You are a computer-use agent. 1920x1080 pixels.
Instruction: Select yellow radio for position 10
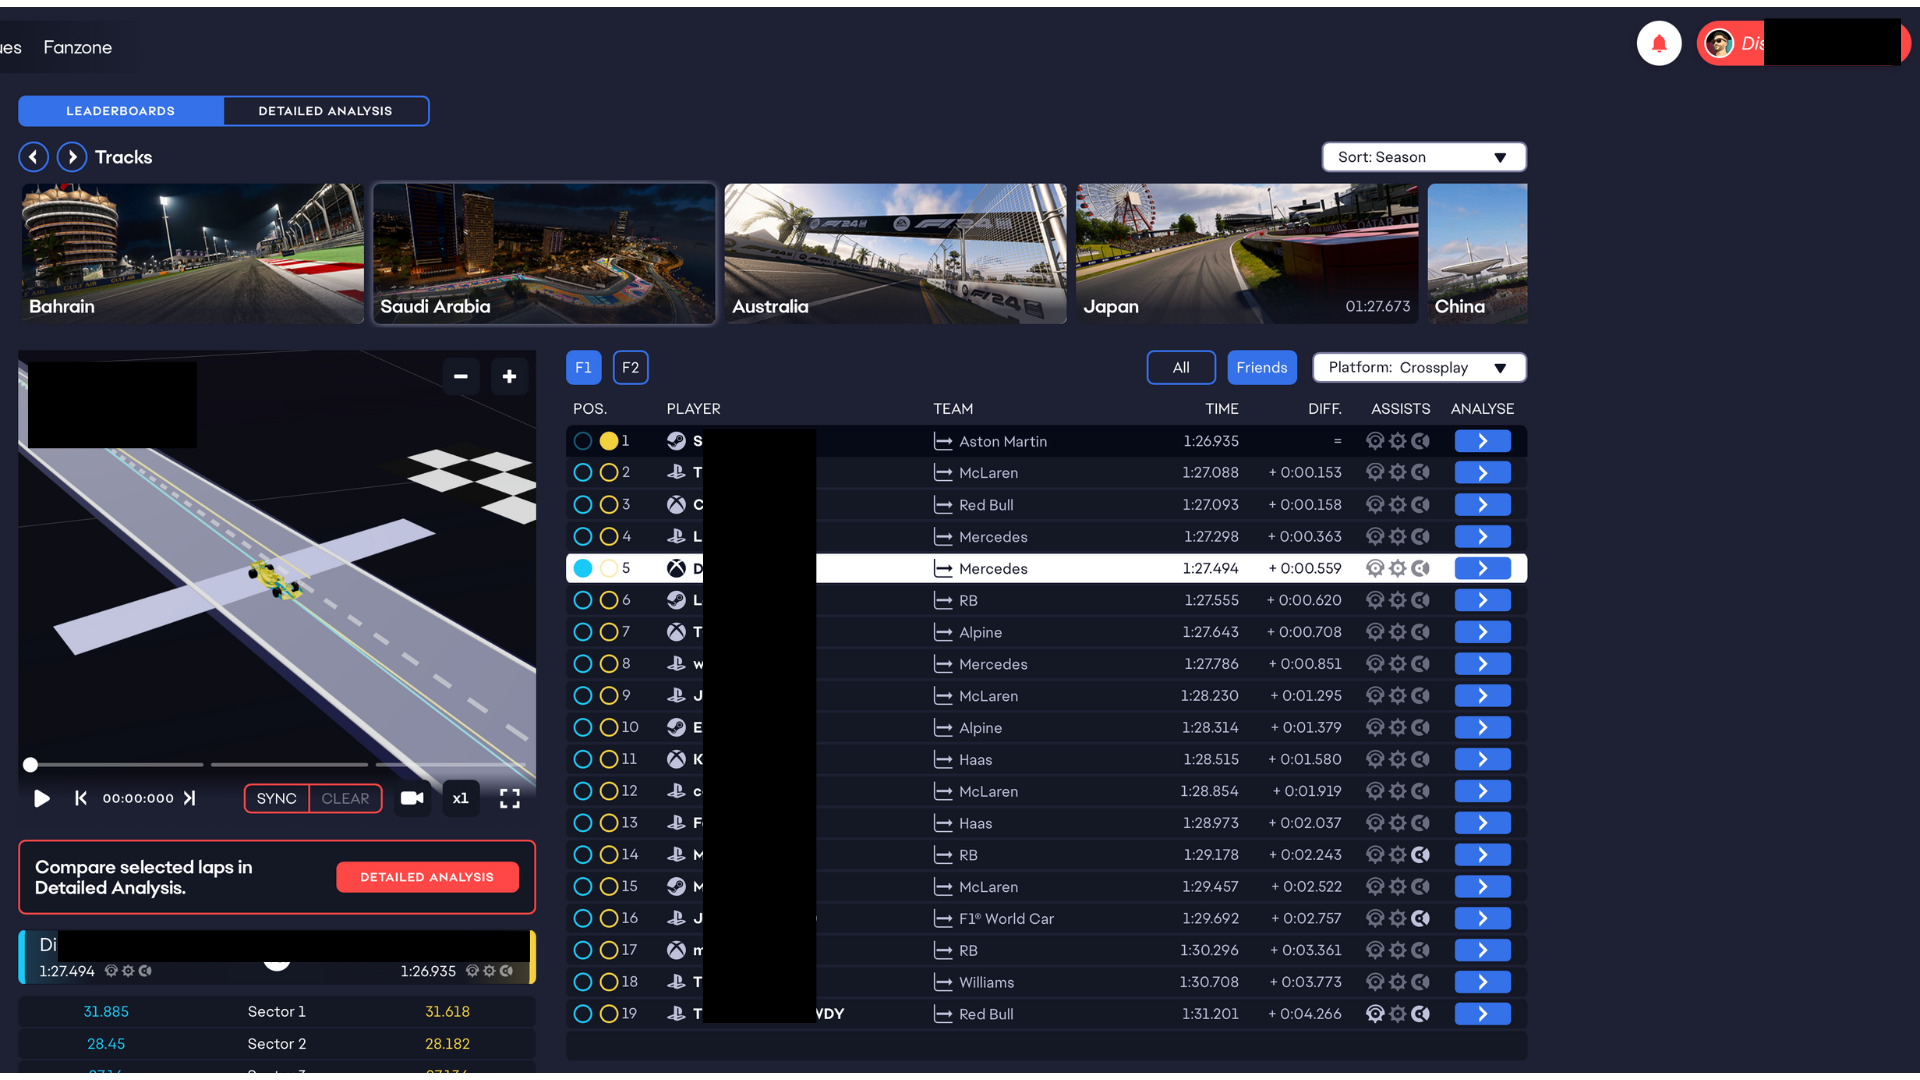[x=608, y=727]
